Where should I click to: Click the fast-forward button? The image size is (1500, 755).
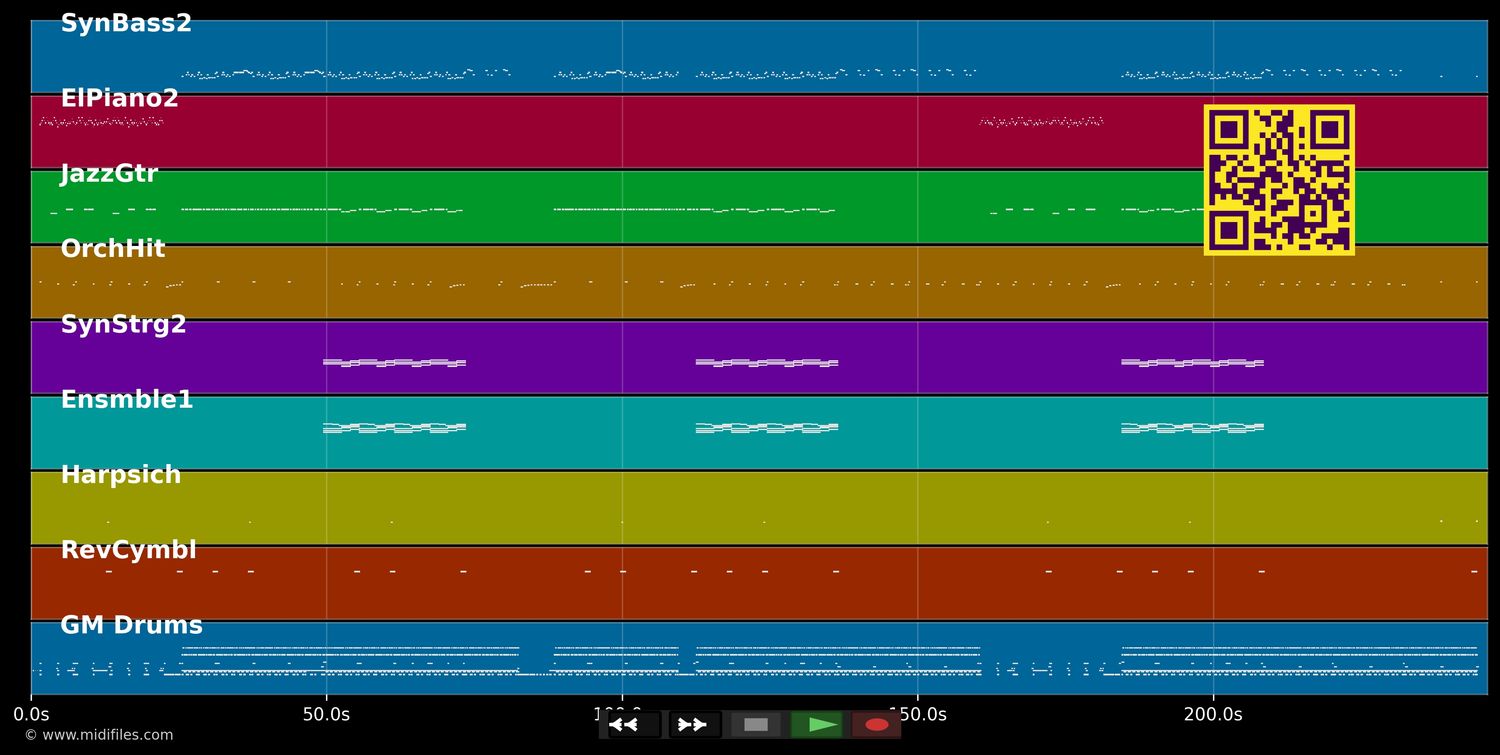(694, 725)
